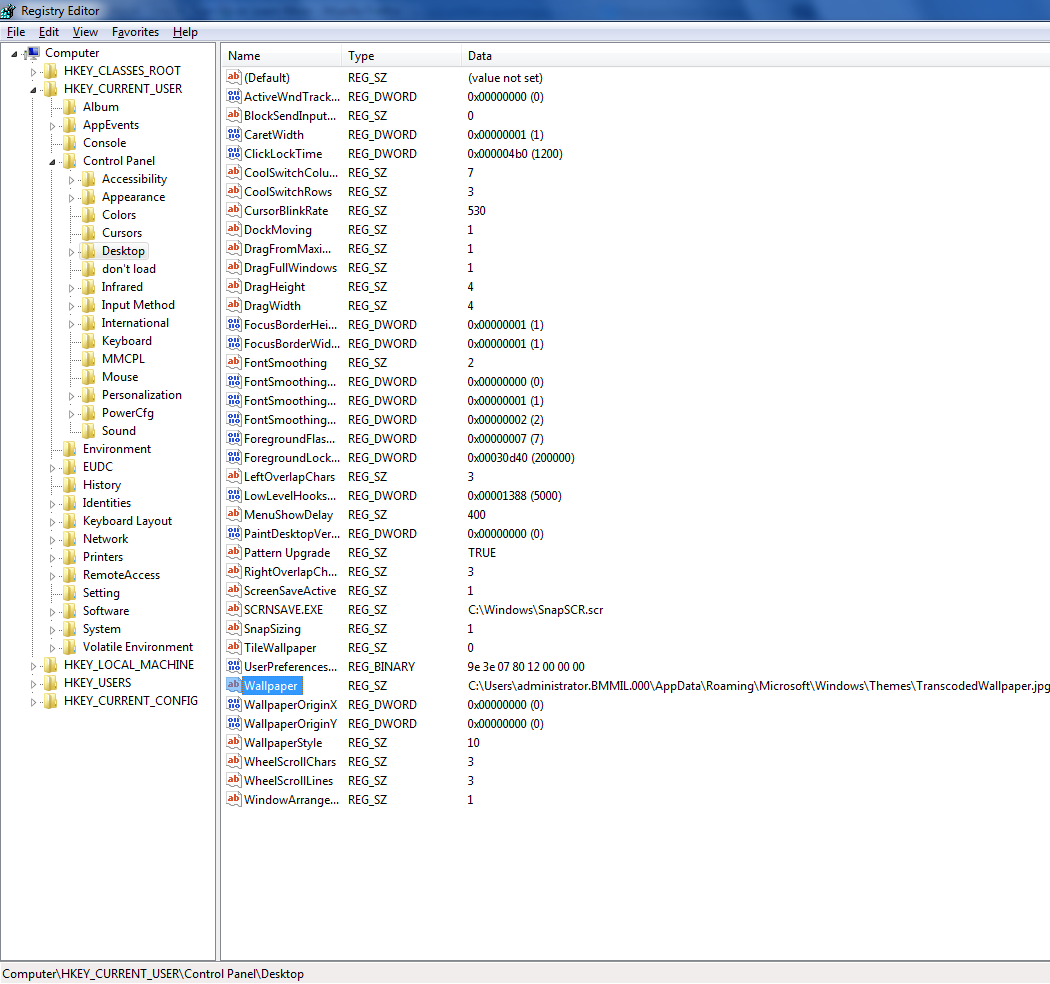
Task: Click the Album key folder icon
Action: [x=70, y=107]
